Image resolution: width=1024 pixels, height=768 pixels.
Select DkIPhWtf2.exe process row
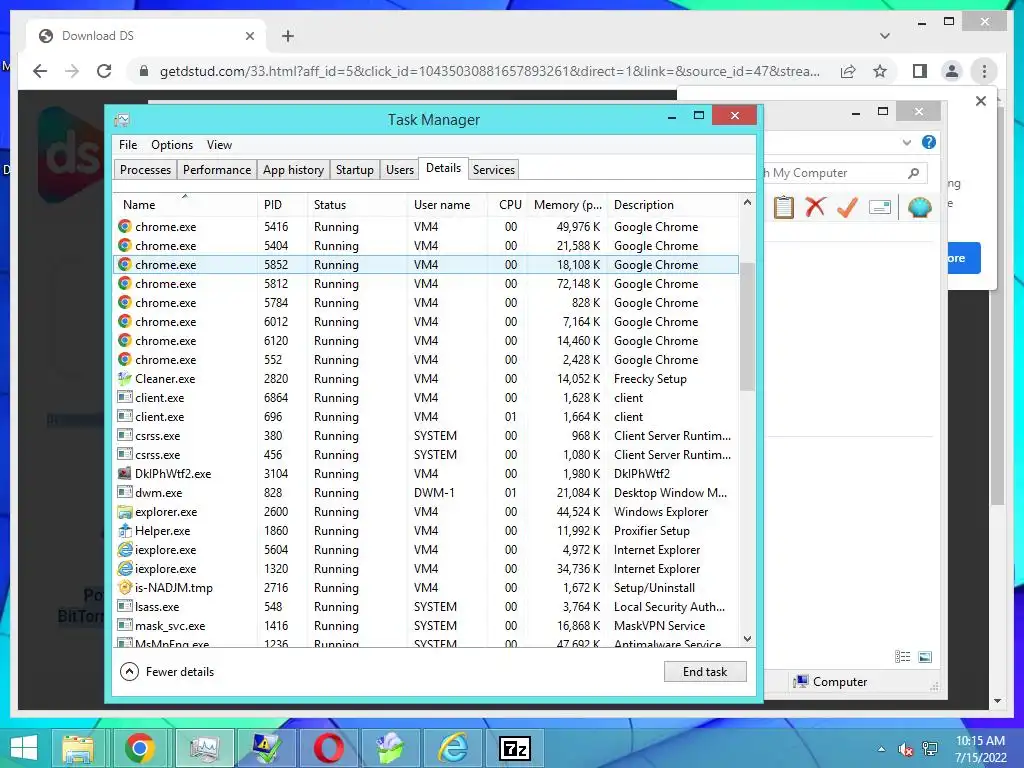click(x=426, y=473)
